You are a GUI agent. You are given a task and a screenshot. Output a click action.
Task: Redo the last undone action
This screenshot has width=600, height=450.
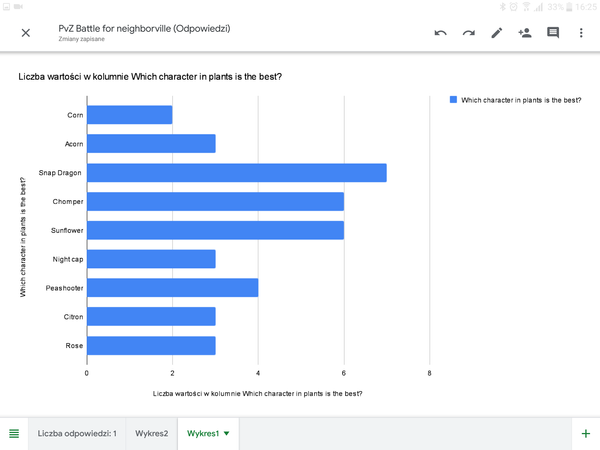pos(468,33)
